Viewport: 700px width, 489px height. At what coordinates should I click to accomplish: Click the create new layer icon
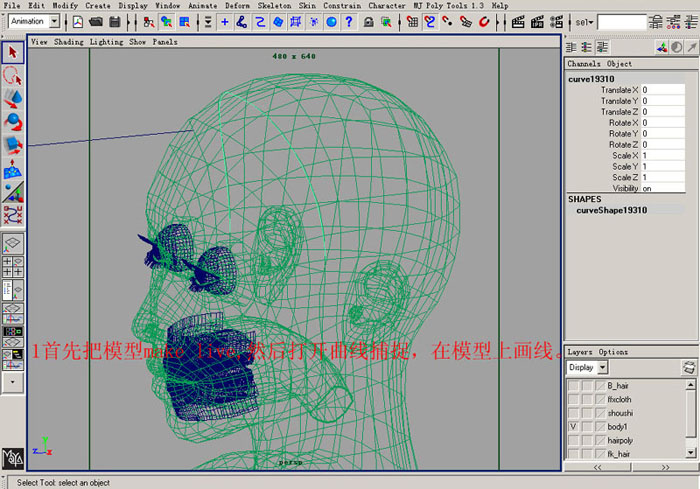point(689,367)
